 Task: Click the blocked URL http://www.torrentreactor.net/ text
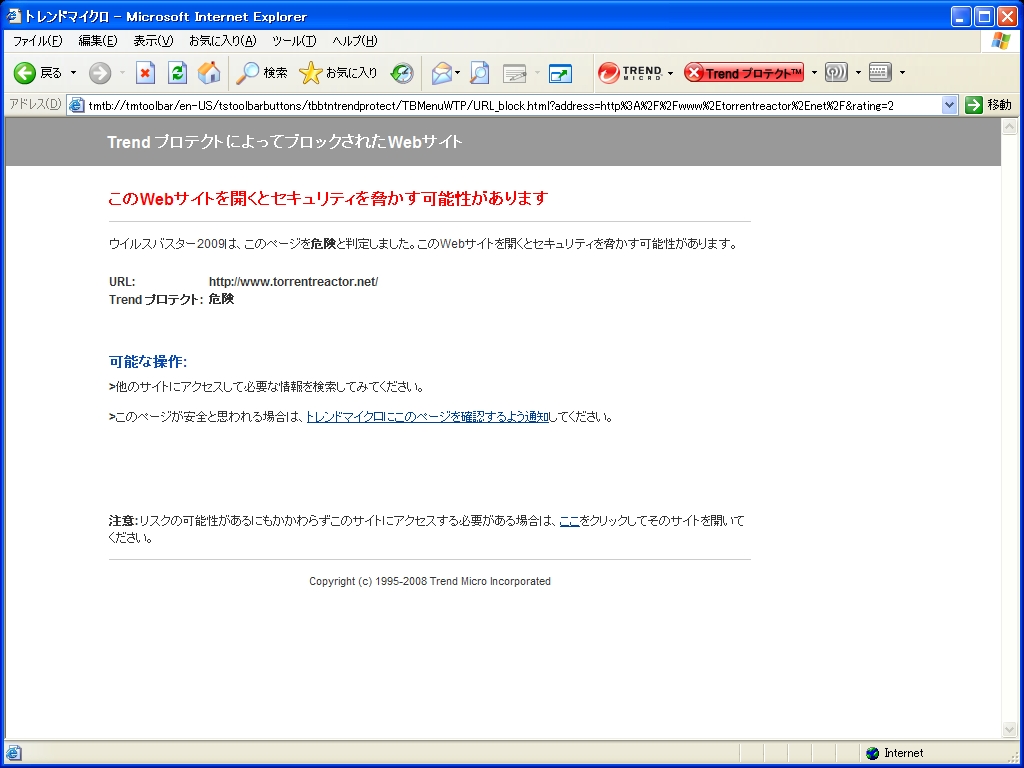(293, 282)
